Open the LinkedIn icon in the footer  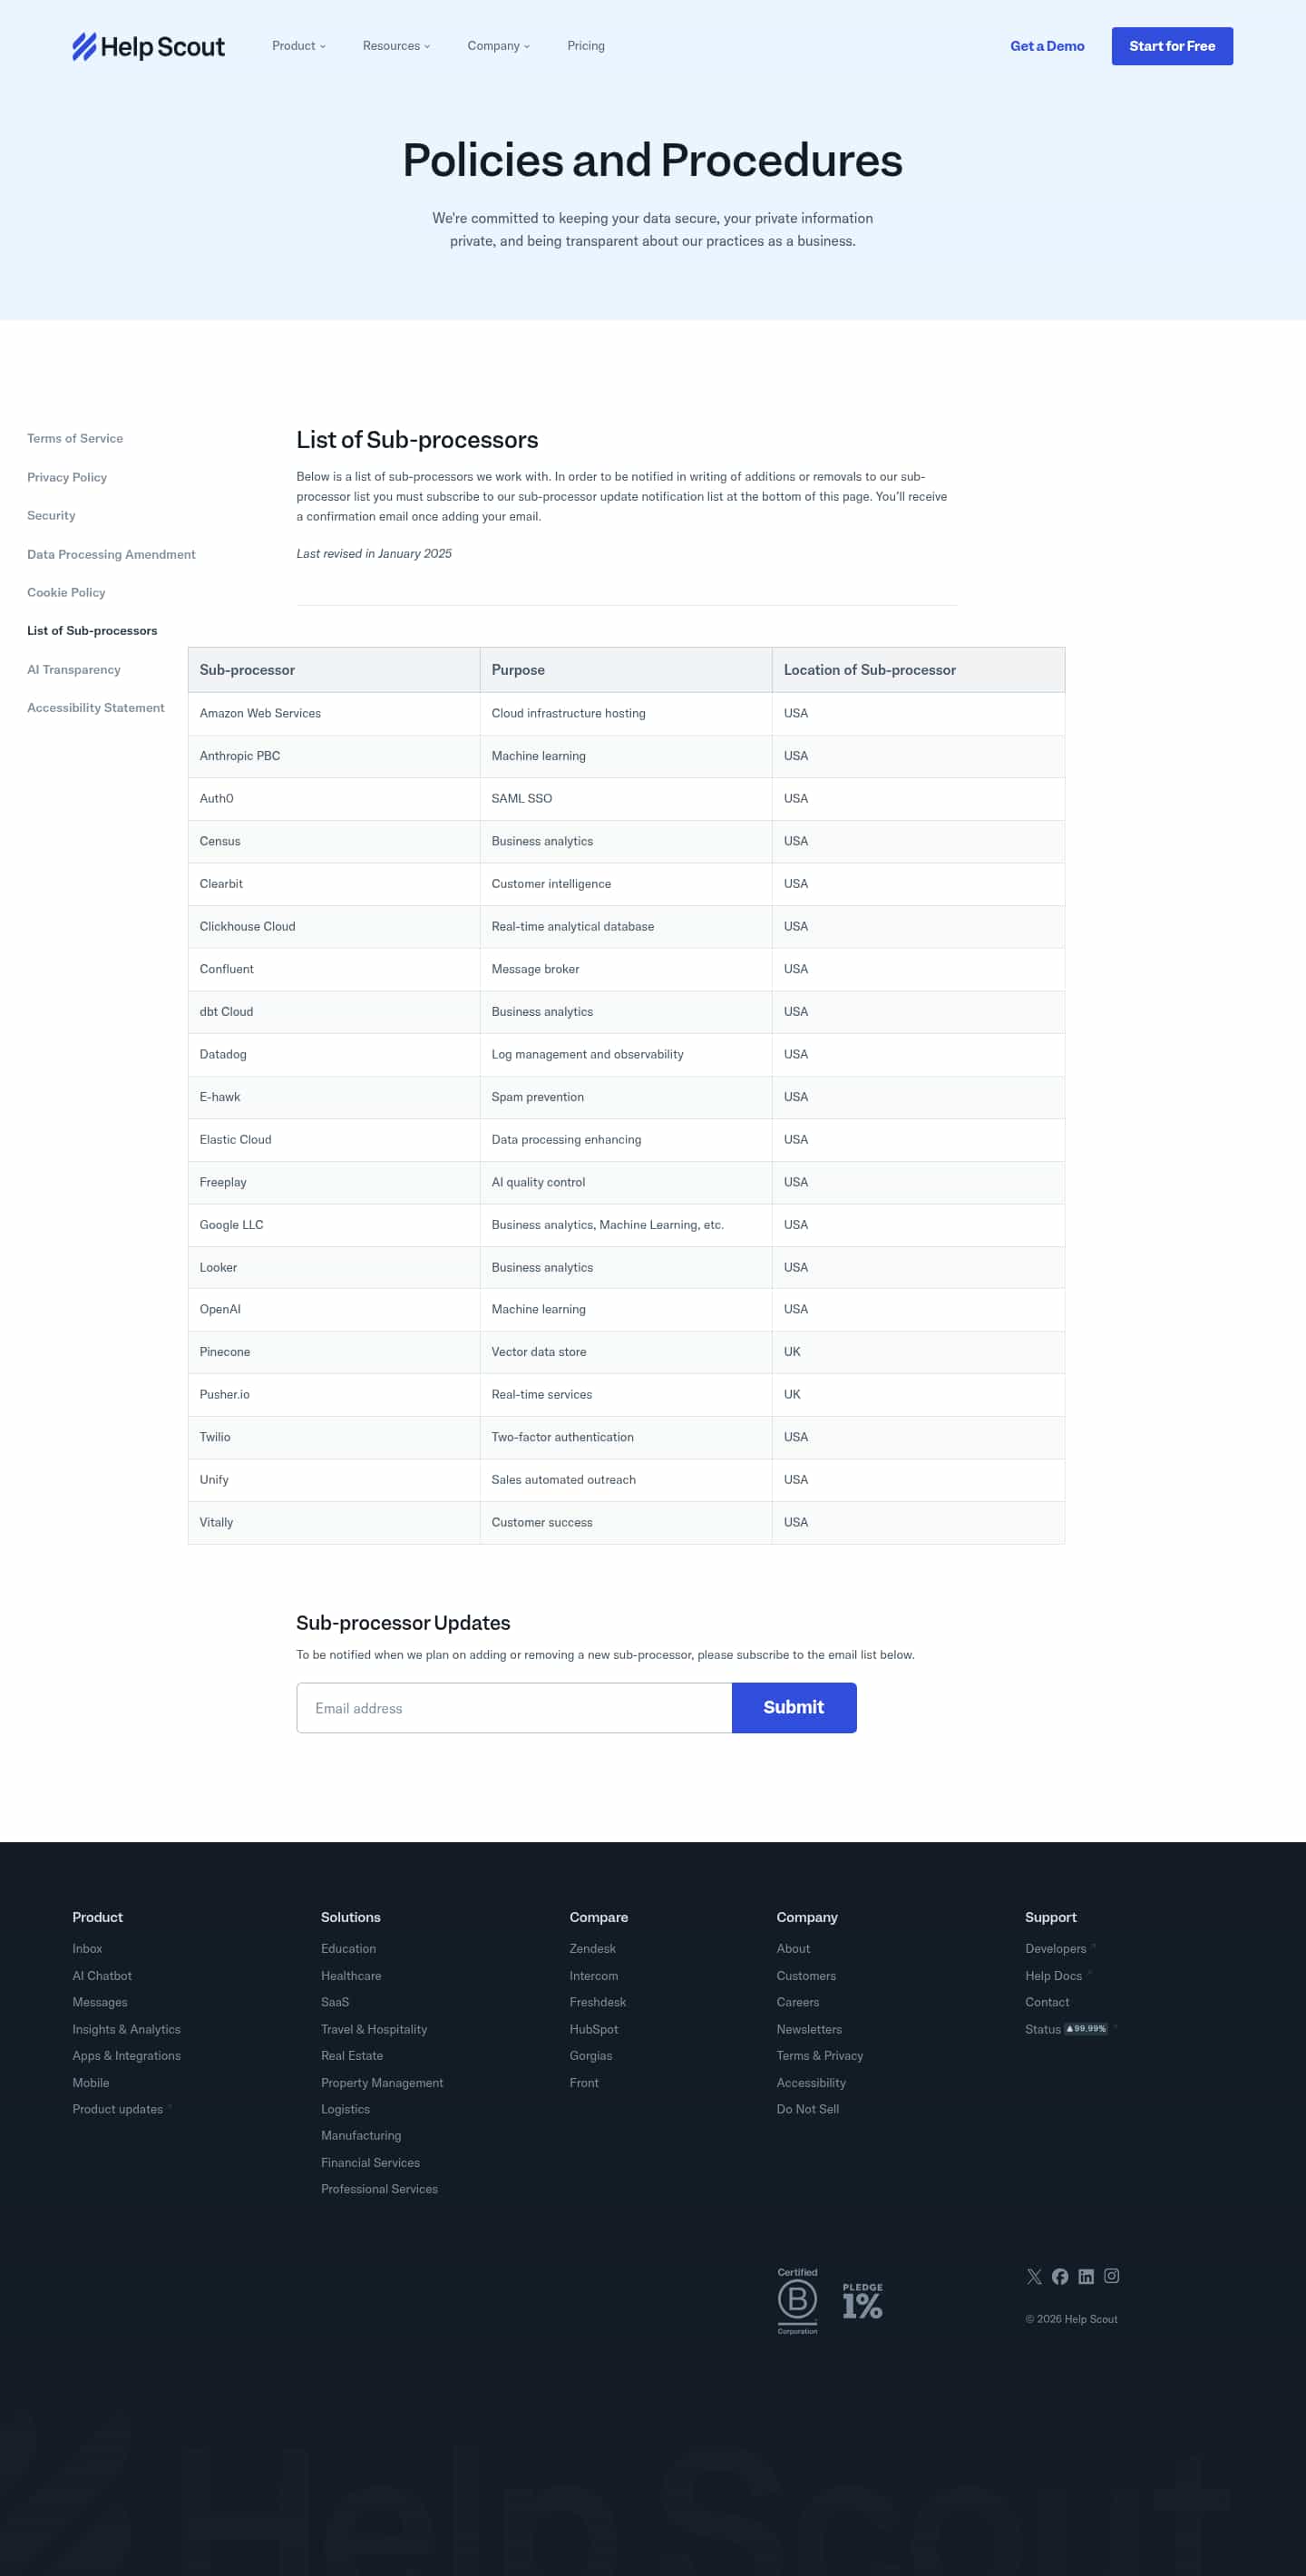[x=1086, y=2276]
